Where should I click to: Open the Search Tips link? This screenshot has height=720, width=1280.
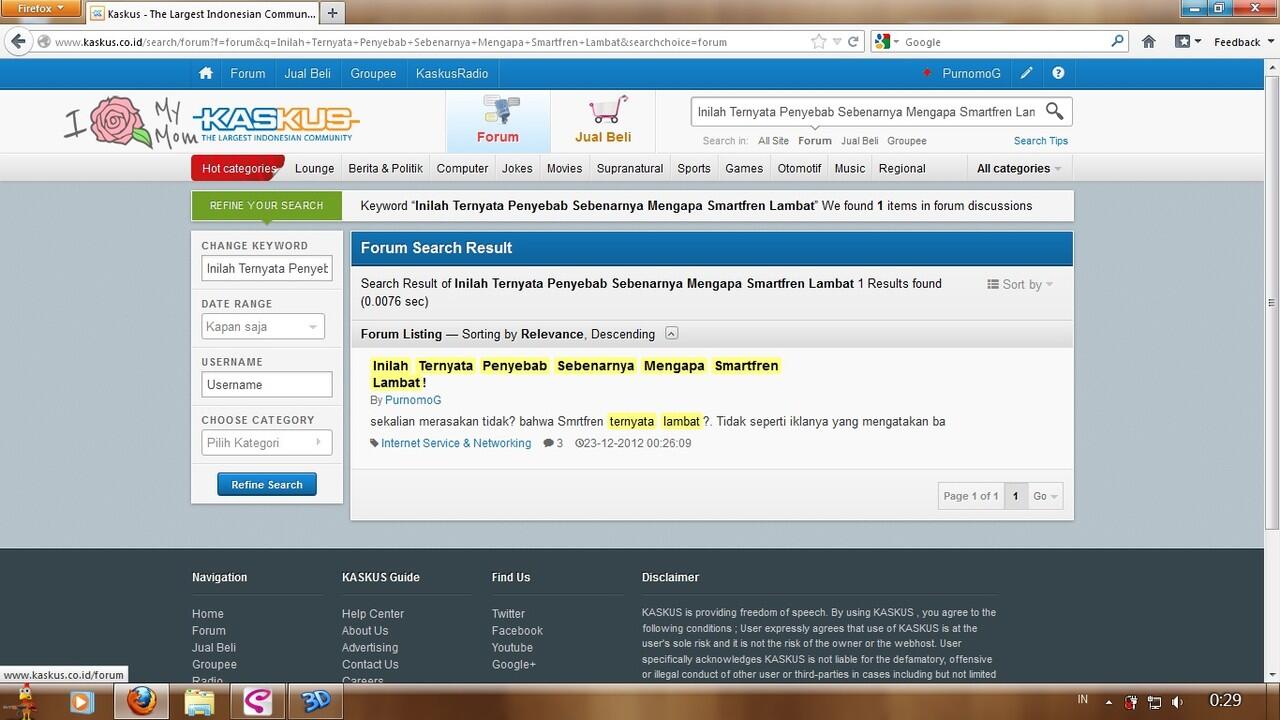pos(1041,141)
